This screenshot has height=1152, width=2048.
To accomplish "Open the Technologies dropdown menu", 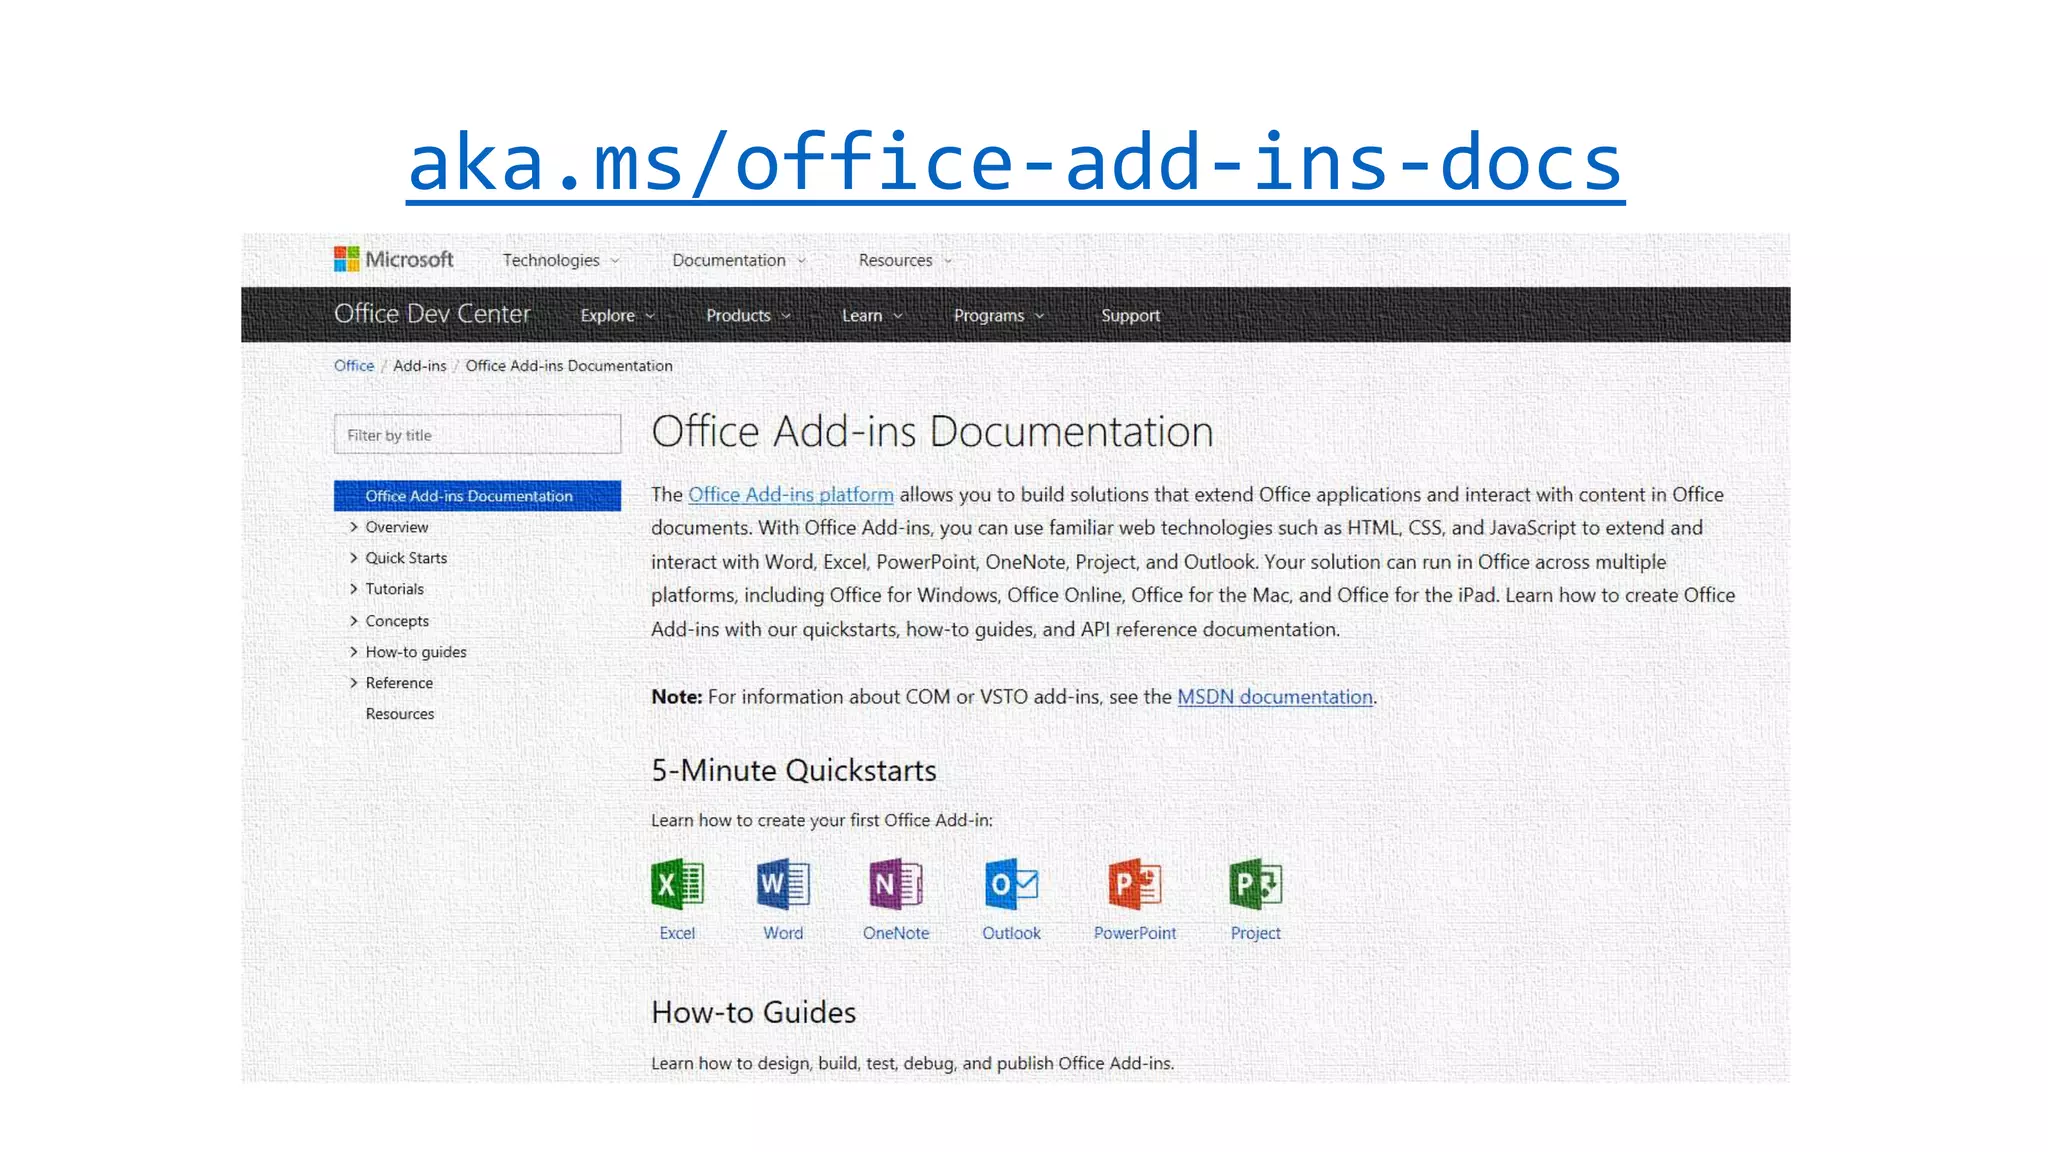I will click(561, 260).
